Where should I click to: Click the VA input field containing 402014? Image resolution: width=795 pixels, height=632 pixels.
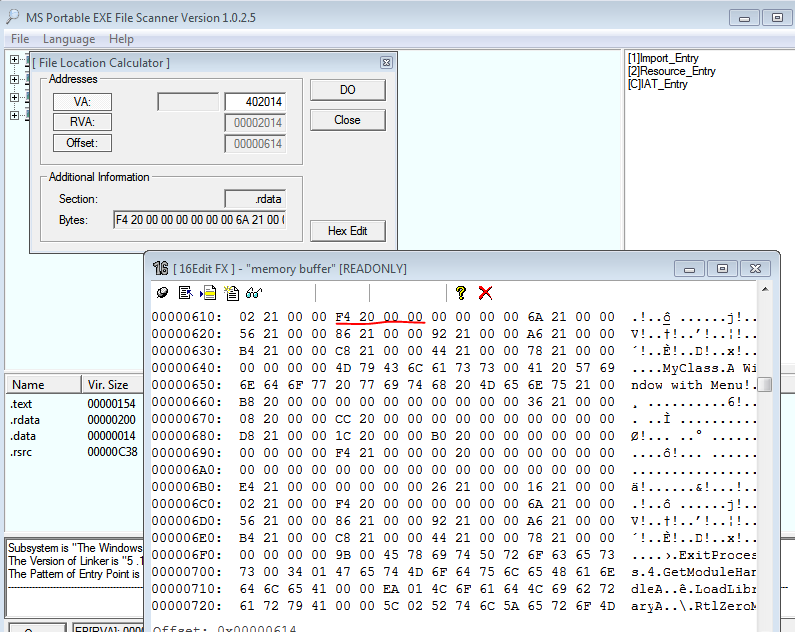coord(255,102)
